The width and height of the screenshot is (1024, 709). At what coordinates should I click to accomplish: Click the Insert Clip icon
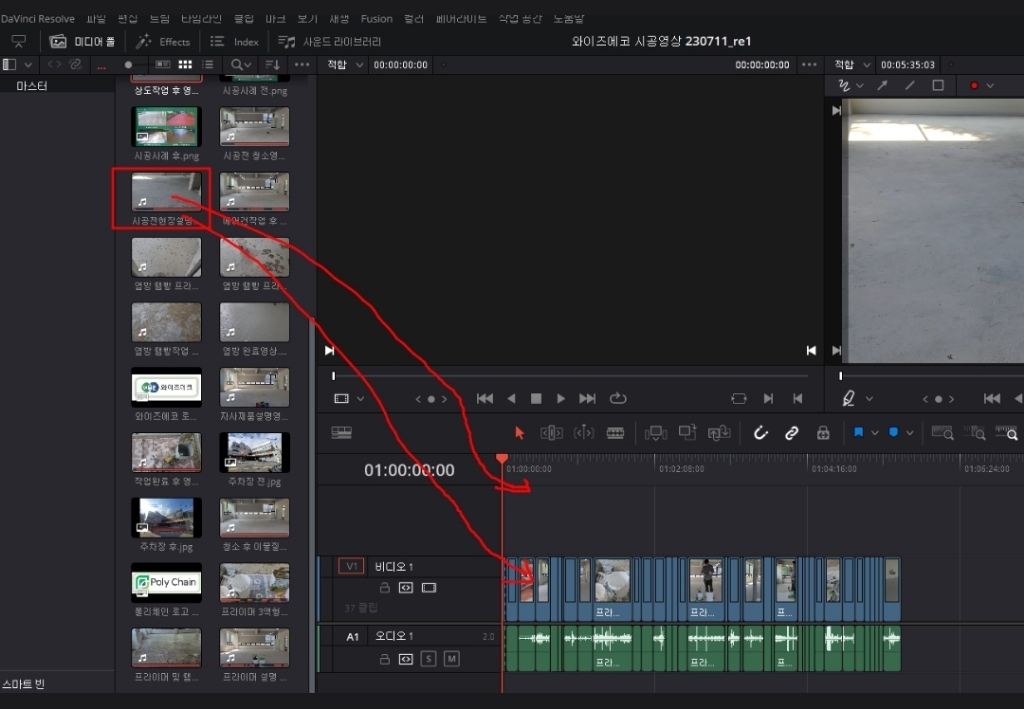pos(656,432)
